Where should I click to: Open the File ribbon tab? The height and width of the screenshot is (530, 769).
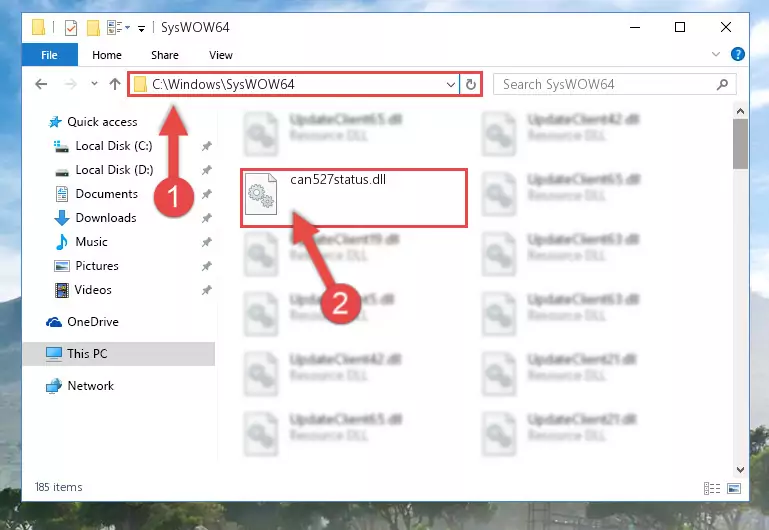(x=50, y=55)
